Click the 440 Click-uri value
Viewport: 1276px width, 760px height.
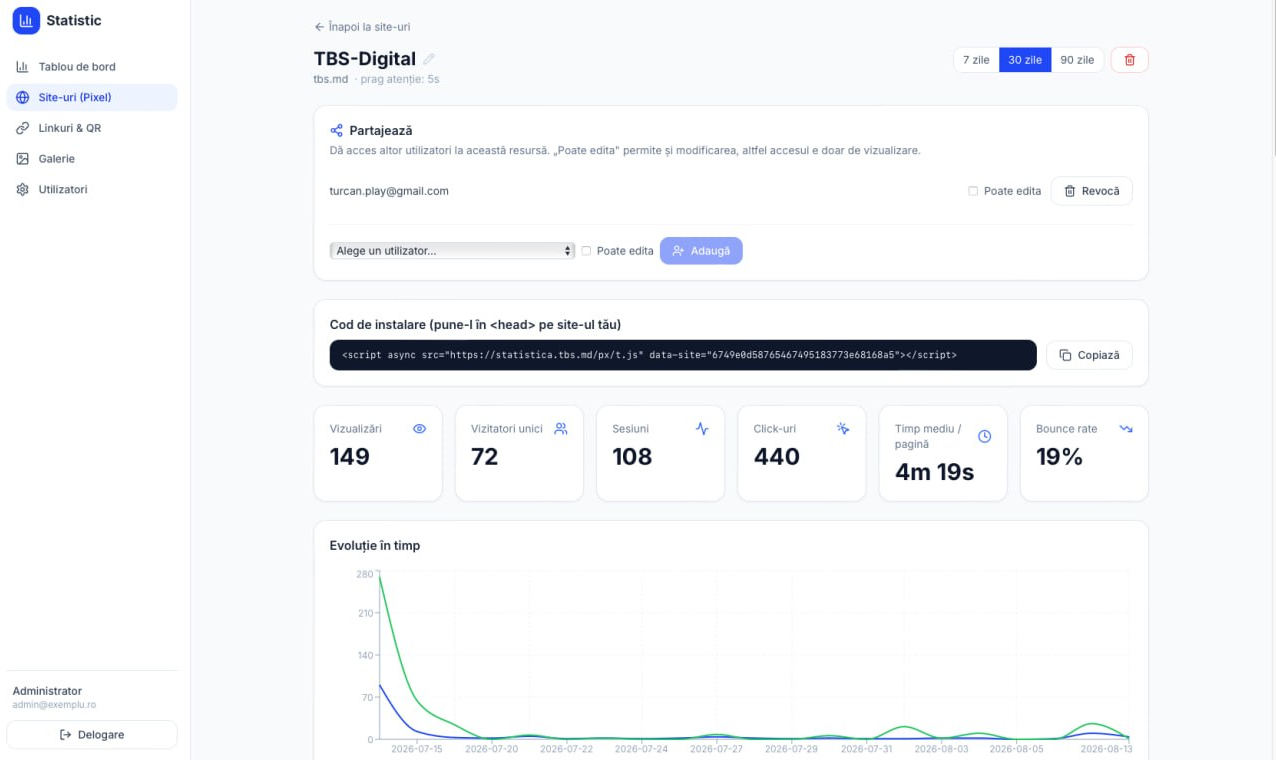[x=777, y=457]
